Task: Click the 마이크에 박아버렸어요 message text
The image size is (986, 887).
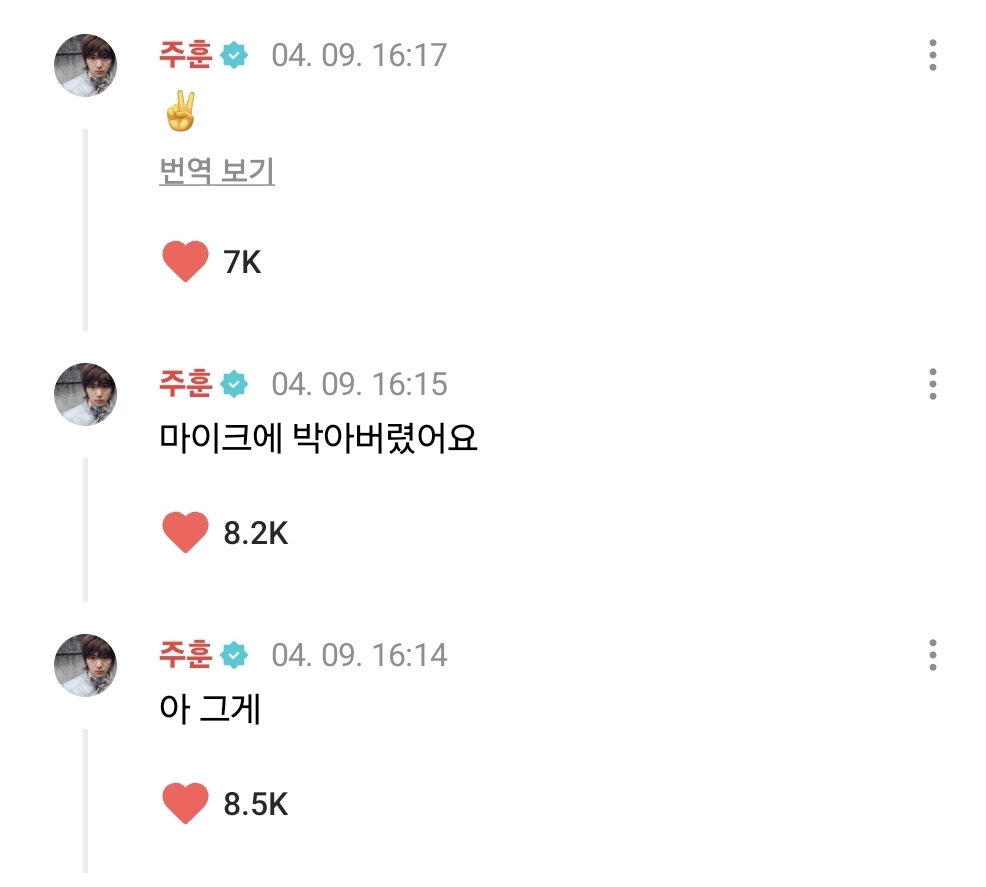Action: tap(319, 438)
